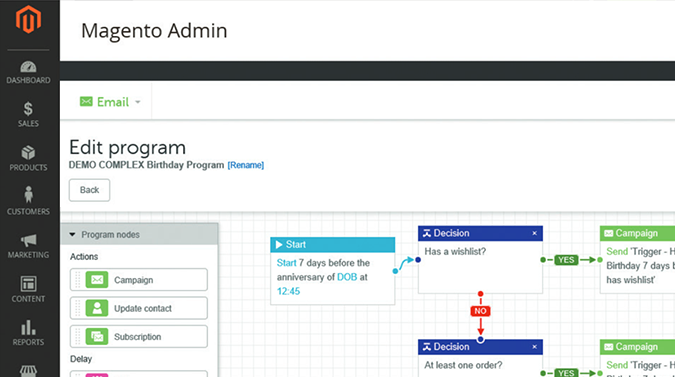Select the Campaign action node
Screen dimensions: 675x377
[139, 280]
